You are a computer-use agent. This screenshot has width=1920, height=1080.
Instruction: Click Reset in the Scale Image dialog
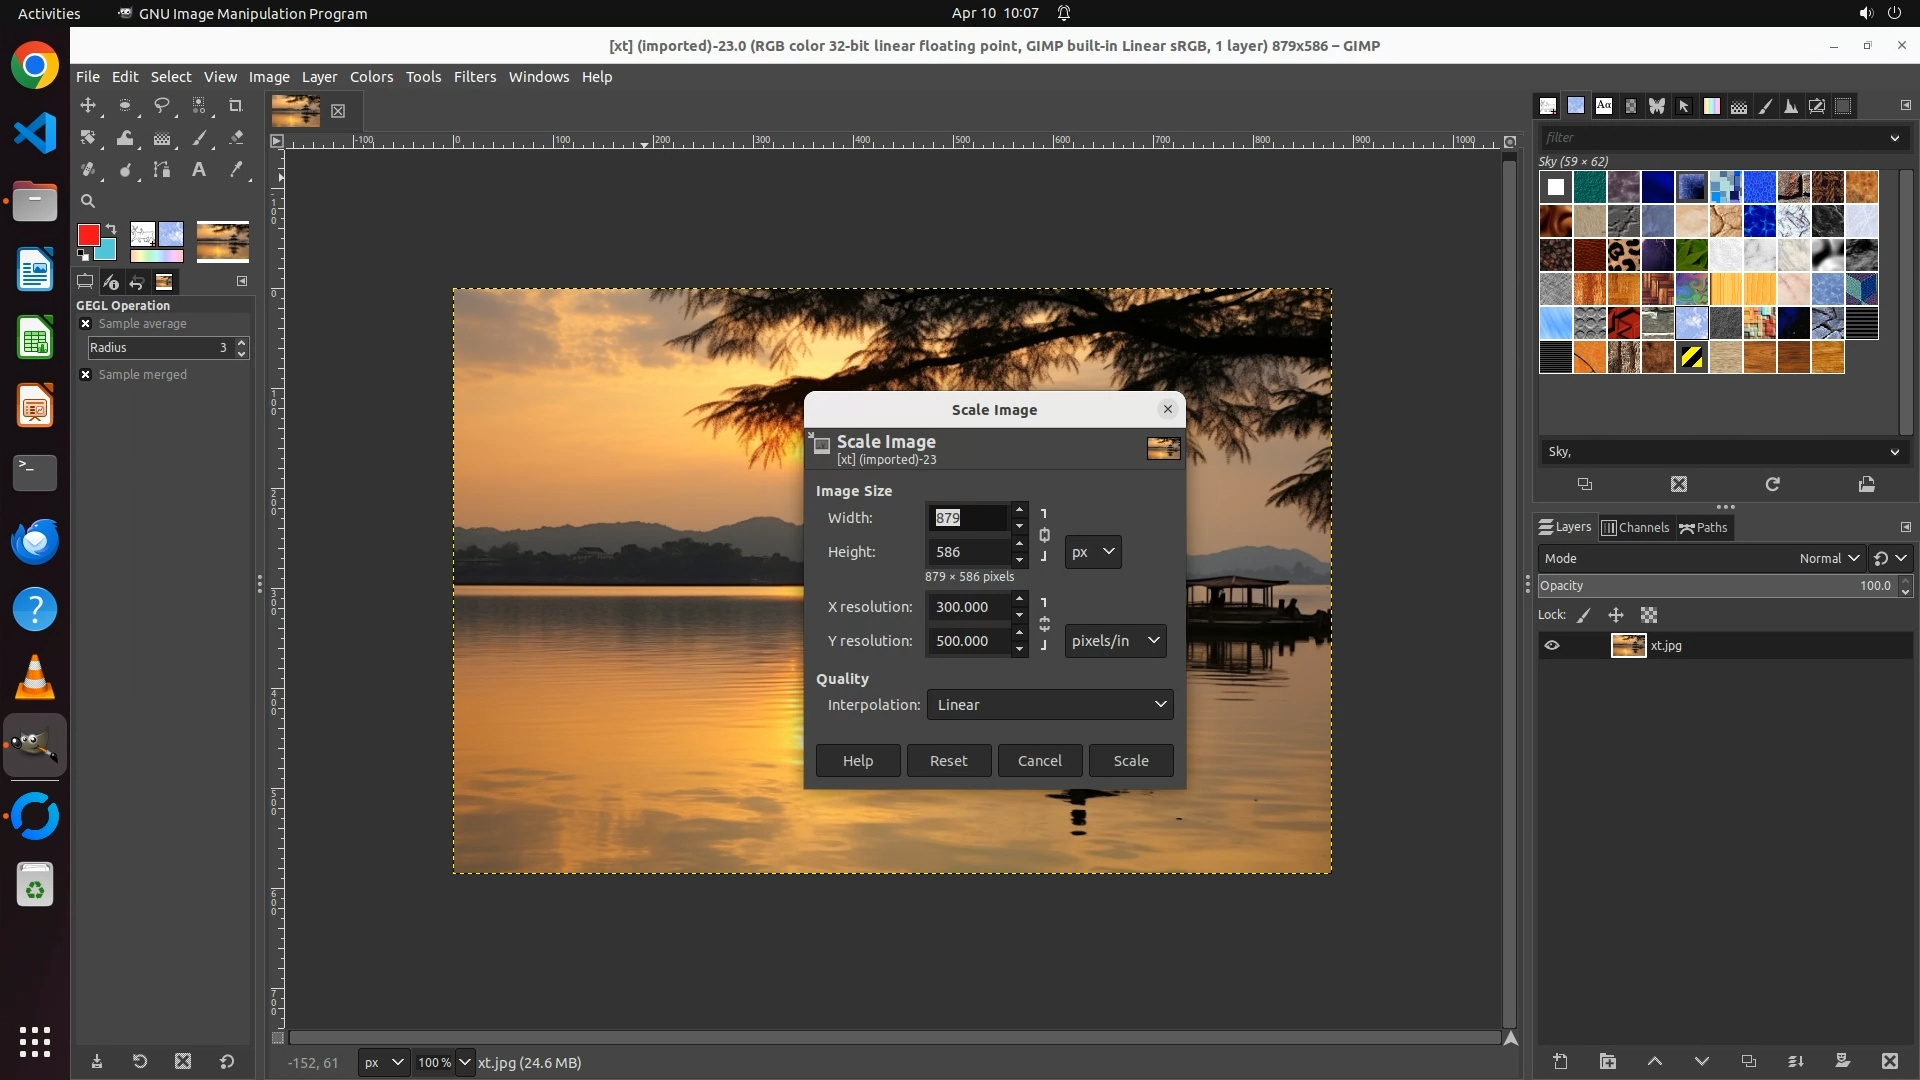948,761
